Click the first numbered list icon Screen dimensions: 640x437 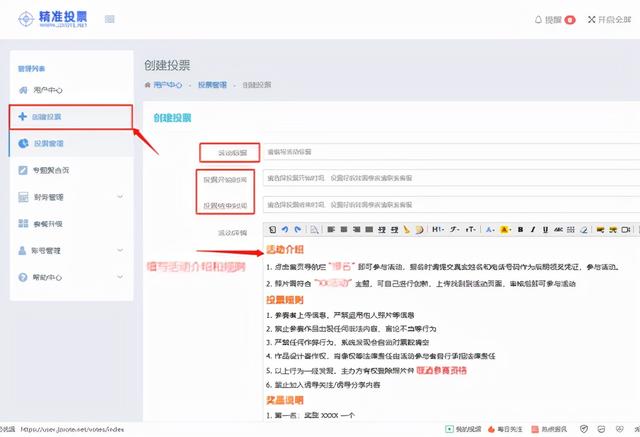pyautogui.click(x=382, y=230)
